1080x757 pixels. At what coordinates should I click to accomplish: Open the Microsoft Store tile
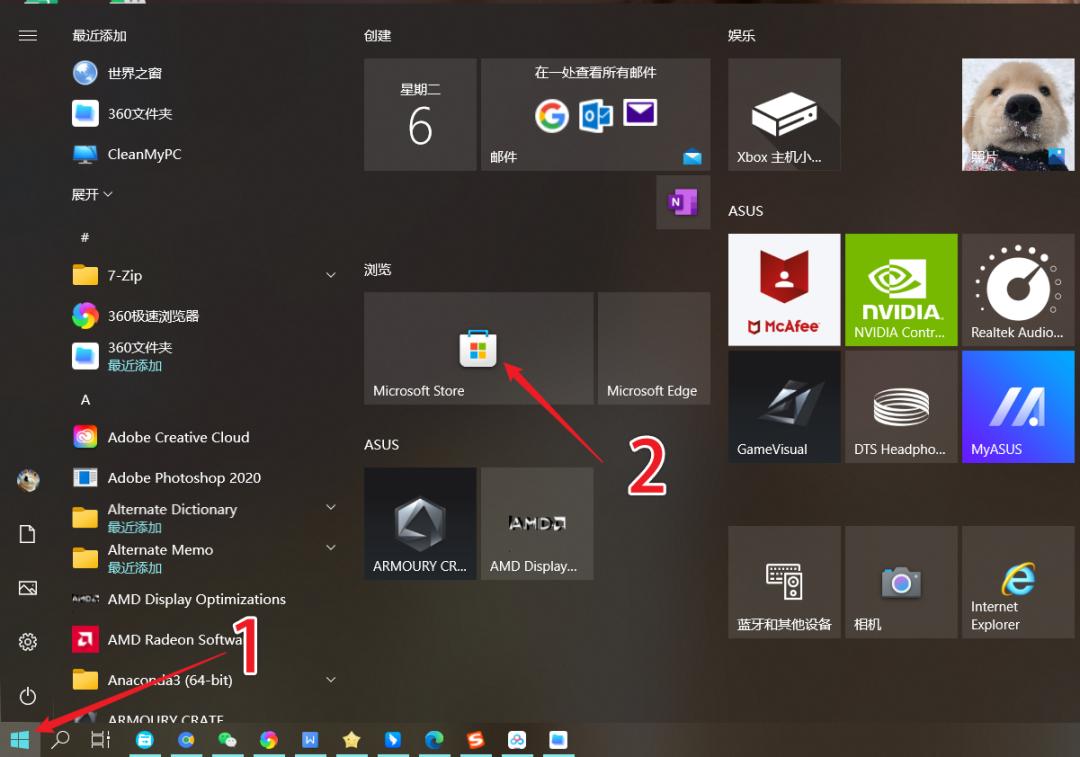pyautogui.click(x=478, y=347)
